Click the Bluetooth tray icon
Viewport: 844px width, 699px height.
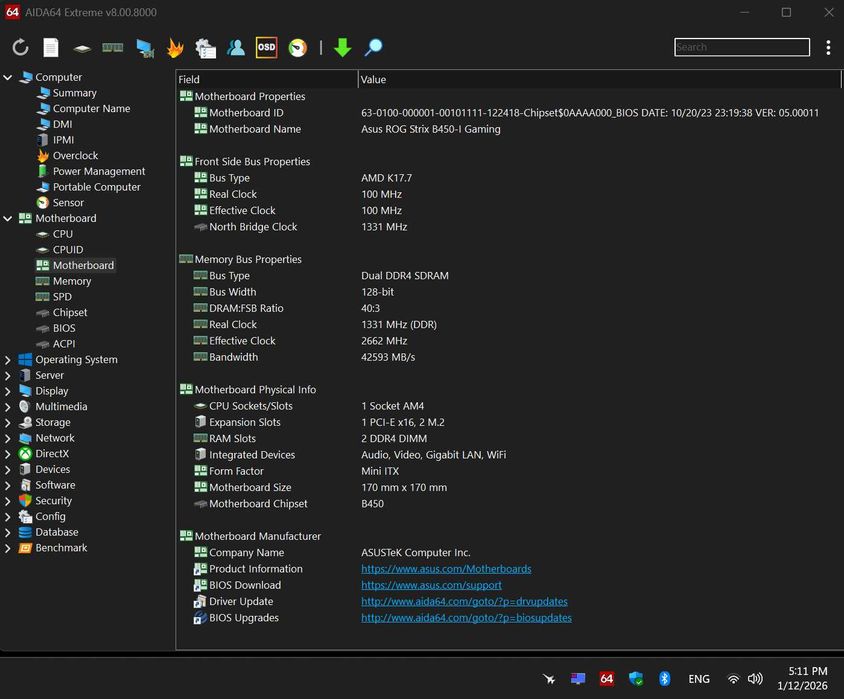coord(664,679)
